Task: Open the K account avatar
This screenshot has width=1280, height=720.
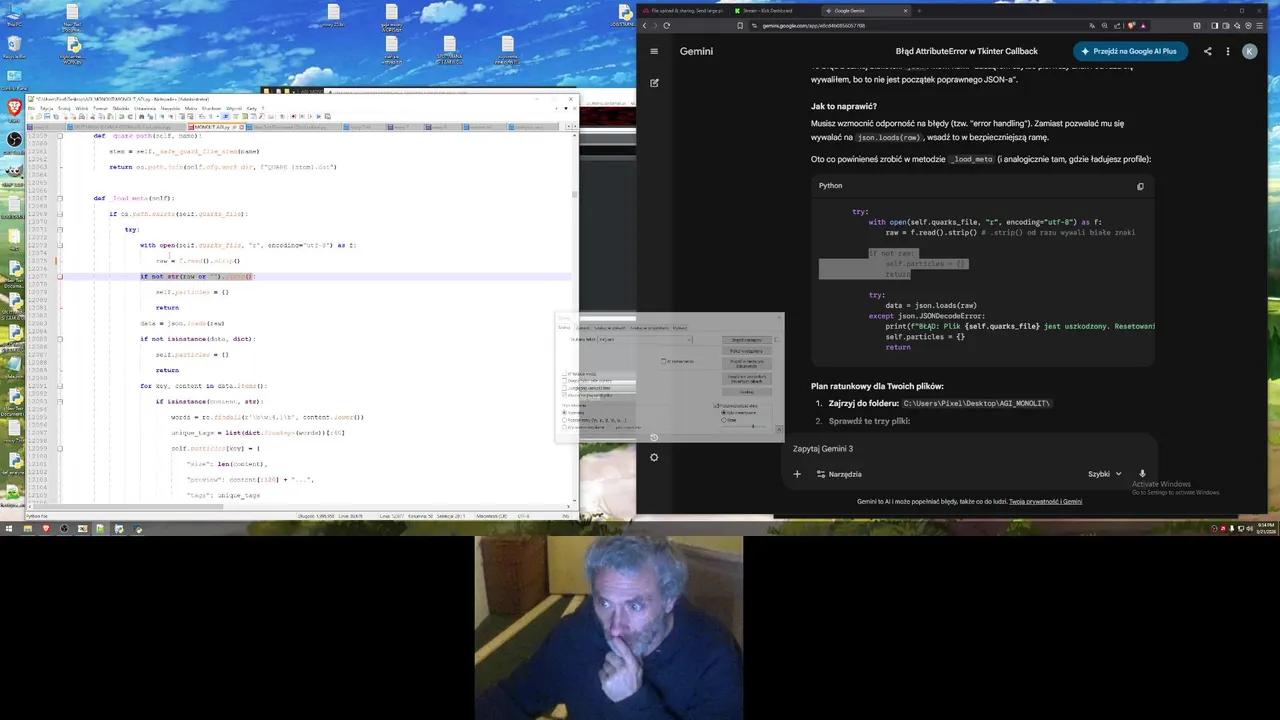Action: tap(1249, 51)
